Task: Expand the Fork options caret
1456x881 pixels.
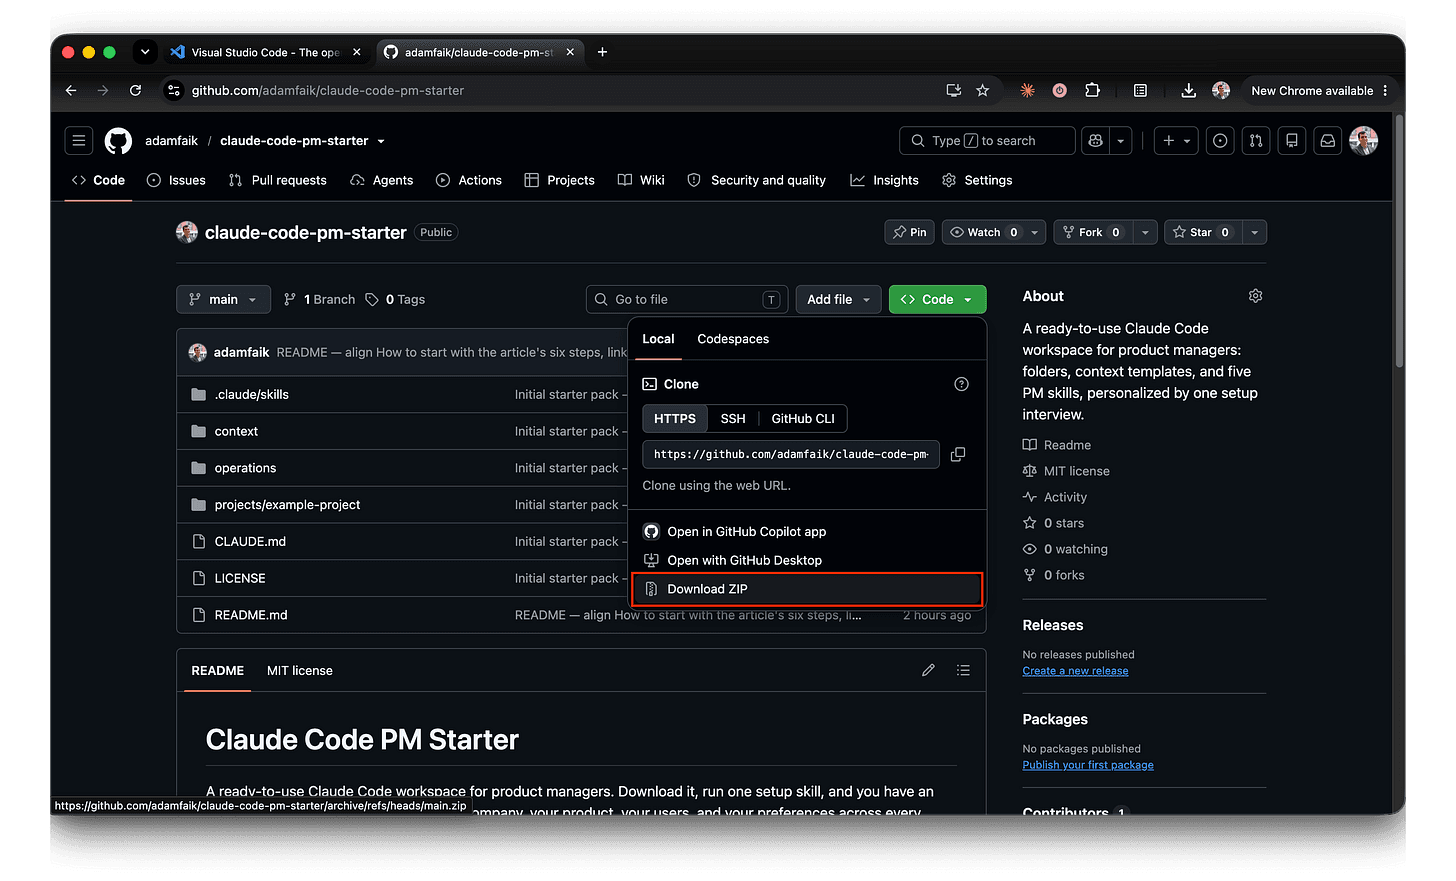Action: (1145, 232)
